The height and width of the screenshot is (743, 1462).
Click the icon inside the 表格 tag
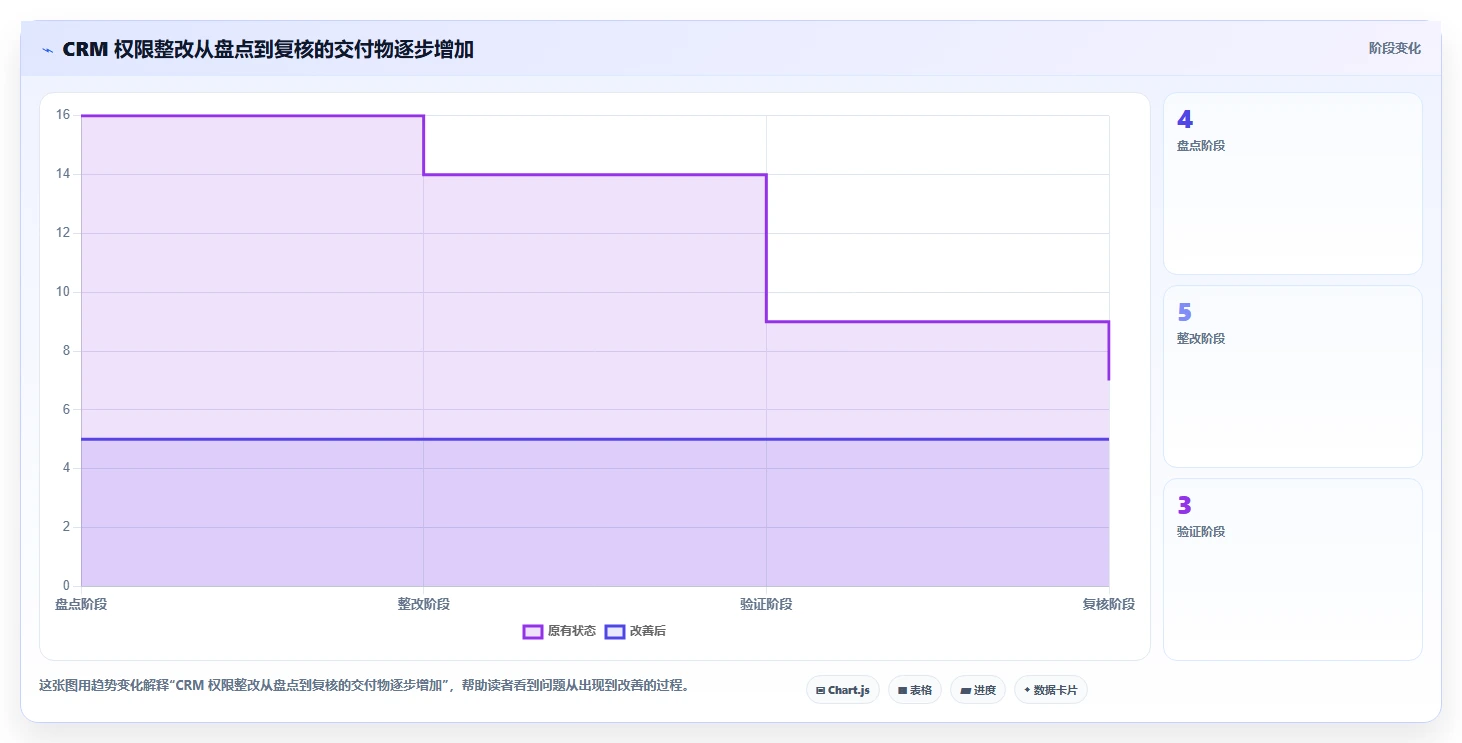902,690
